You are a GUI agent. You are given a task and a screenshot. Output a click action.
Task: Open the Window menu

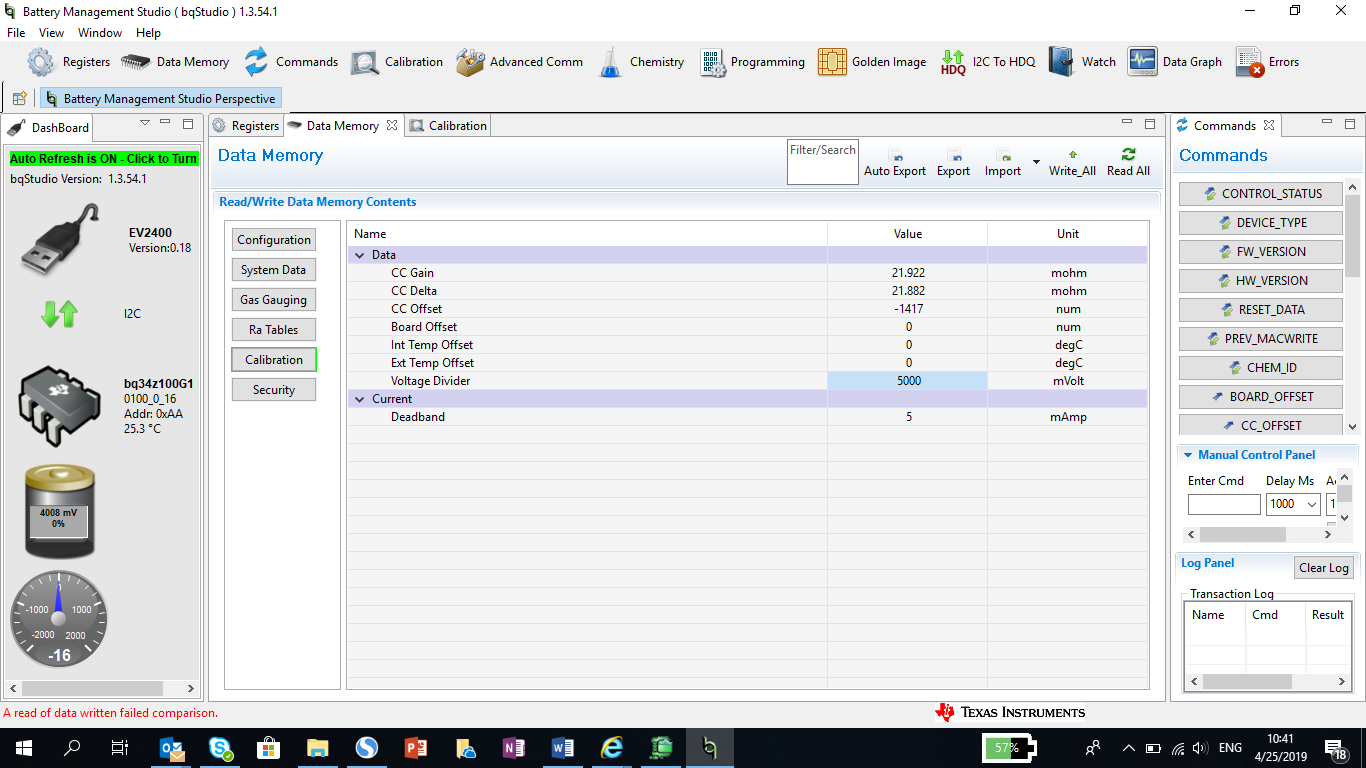(x=100, y=33)
